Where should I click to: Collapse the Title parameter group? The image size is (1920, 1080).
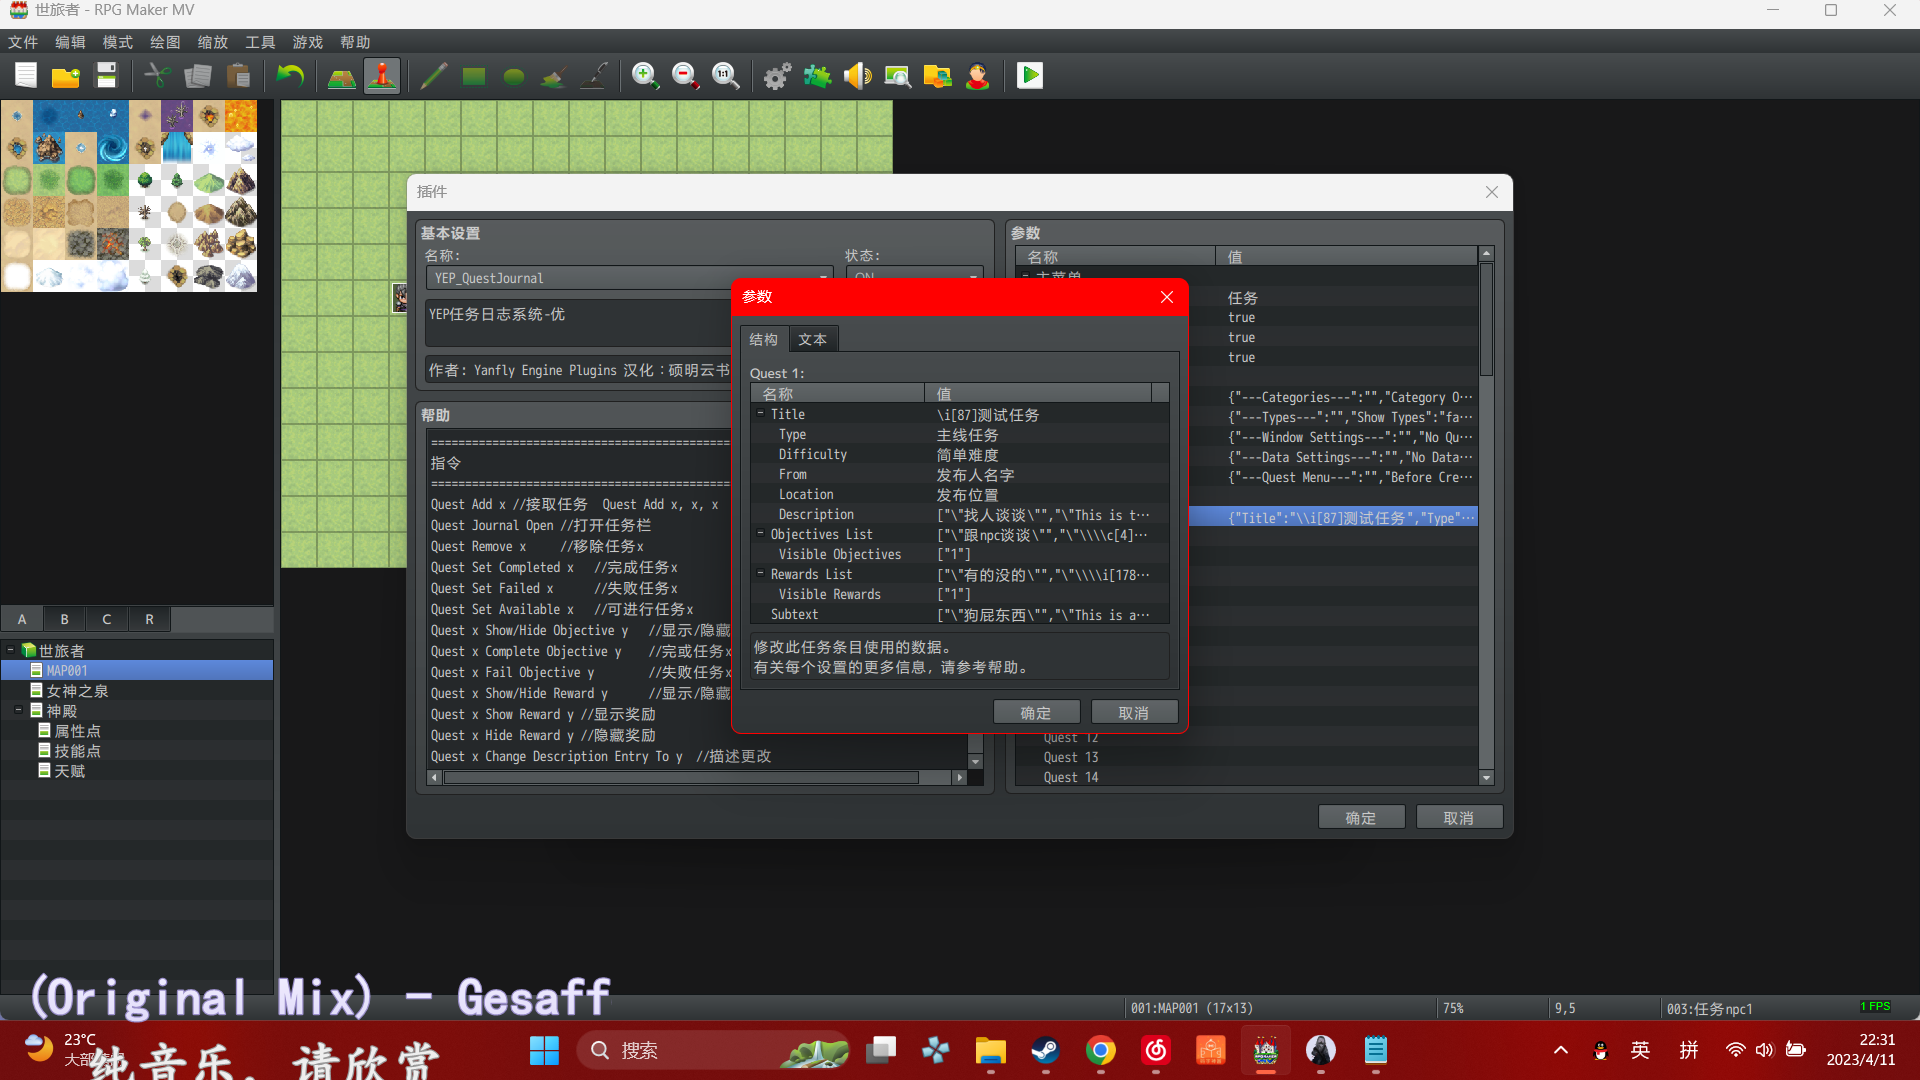760,413
